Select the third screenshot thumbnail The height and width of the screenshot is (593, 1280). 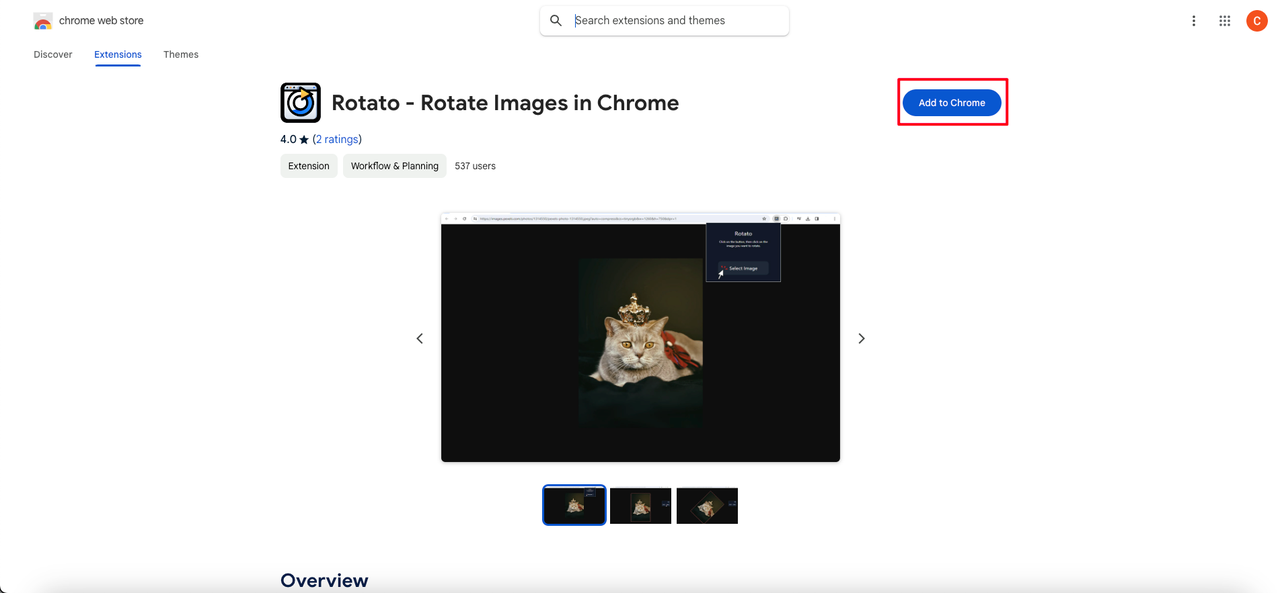pyautogui.click(x=707, y=506)
